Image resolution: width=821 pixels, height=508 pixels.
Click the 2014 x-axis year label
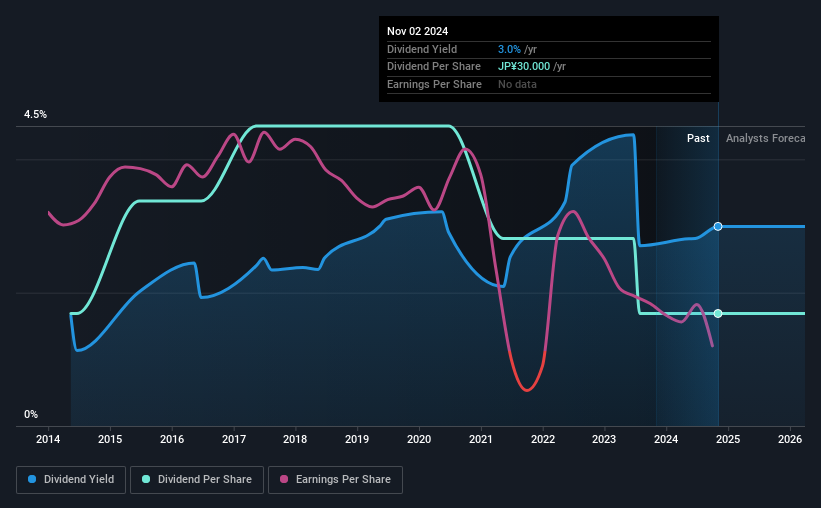tap(48, 439)
